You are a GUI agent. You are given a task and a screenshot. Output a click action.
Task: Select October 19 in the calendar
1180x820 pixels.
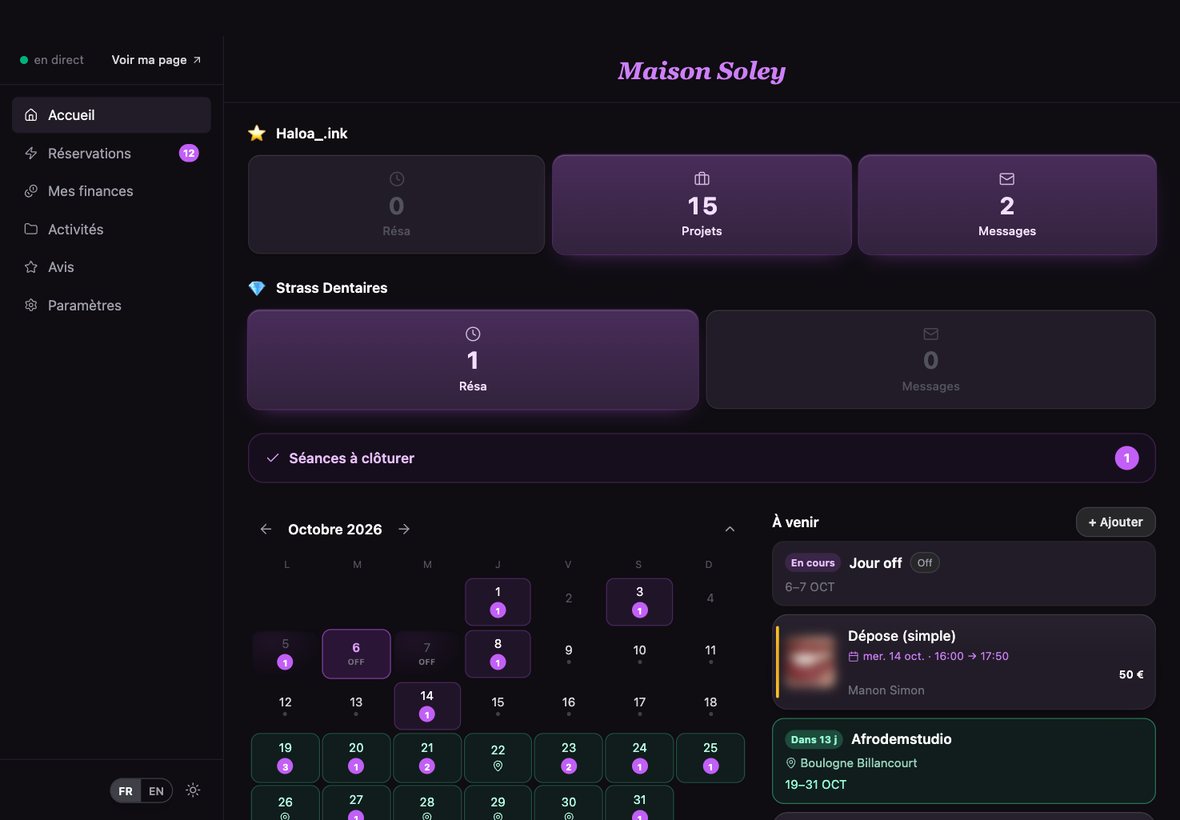click(x=285, y=758)
